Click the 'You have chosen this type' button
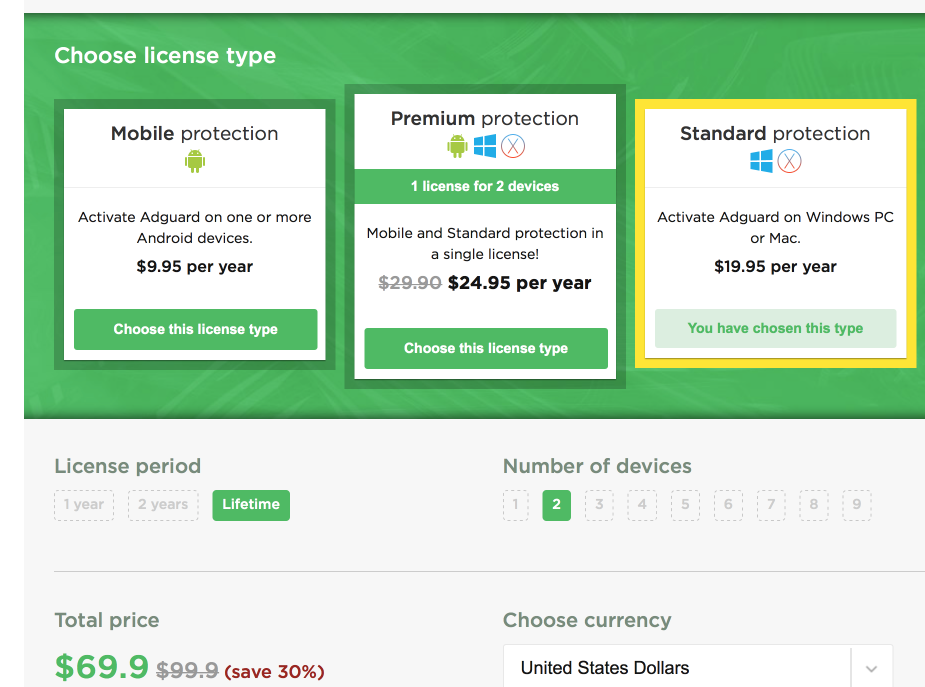The image size is (925, 687). [775, 328]
